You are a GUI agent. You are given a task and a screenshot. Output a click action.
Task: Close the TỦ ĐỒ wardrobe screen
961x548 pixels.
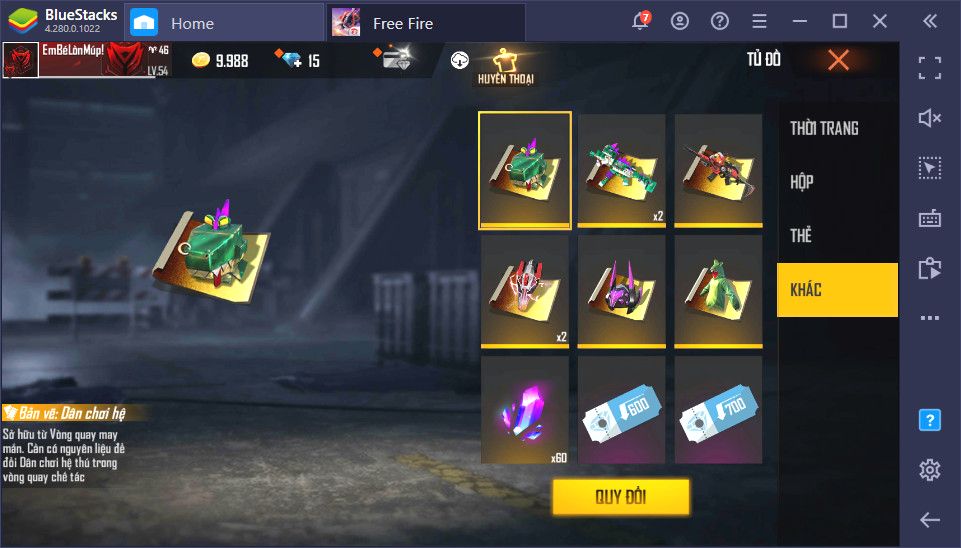(838, 60)
